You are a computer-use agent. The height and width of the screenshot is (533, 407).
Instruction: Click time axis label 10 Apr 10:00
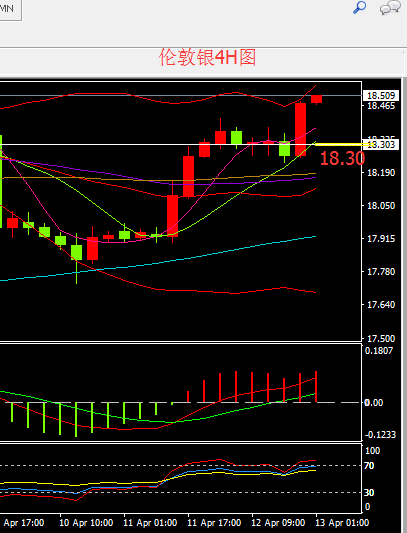(86, 522)
